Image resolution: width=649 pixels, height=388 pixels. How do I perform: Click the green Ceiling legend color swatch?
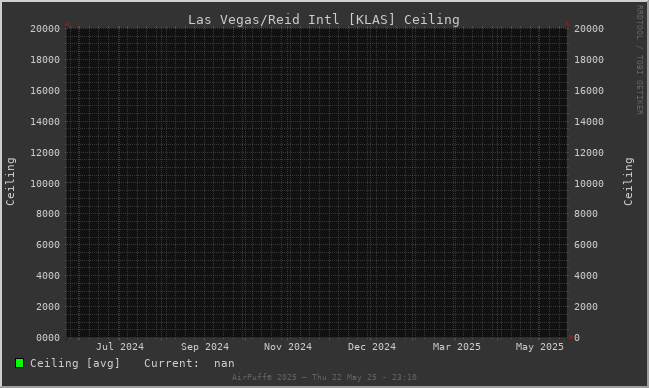(19, 363)
